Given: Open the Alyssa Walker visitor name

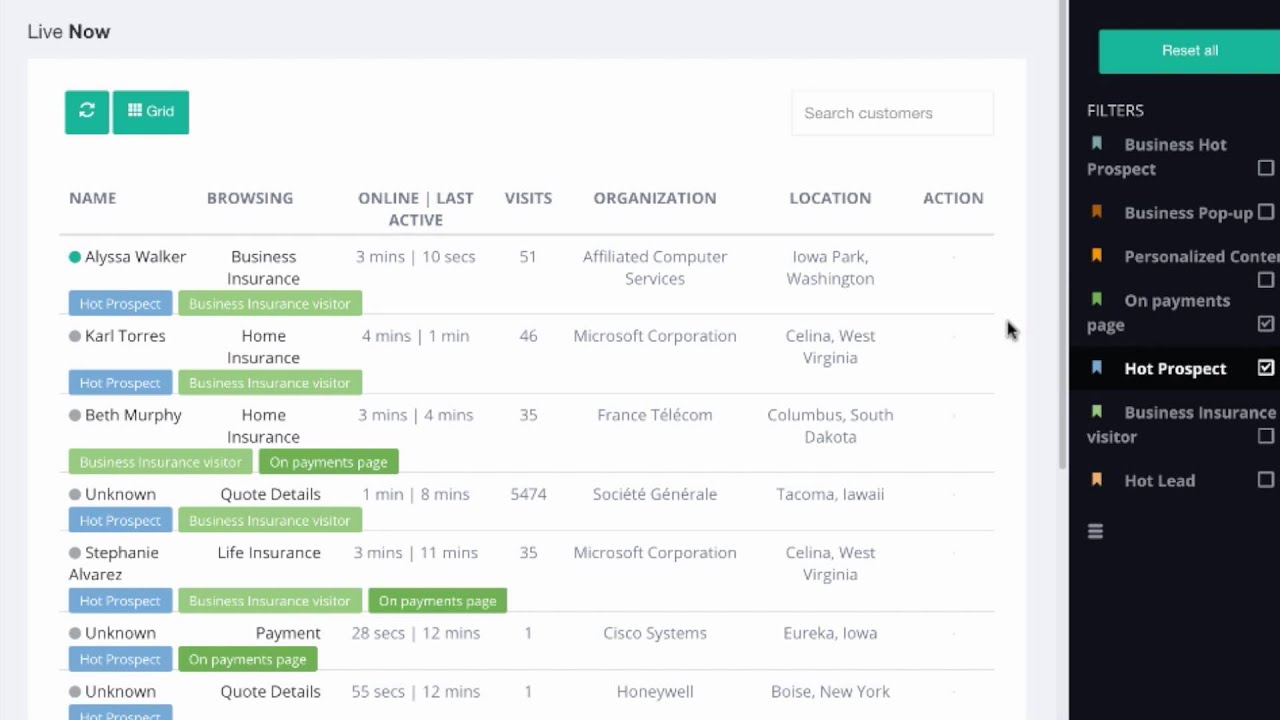Looking at the screenshot, I should click(x=135, y=257).
